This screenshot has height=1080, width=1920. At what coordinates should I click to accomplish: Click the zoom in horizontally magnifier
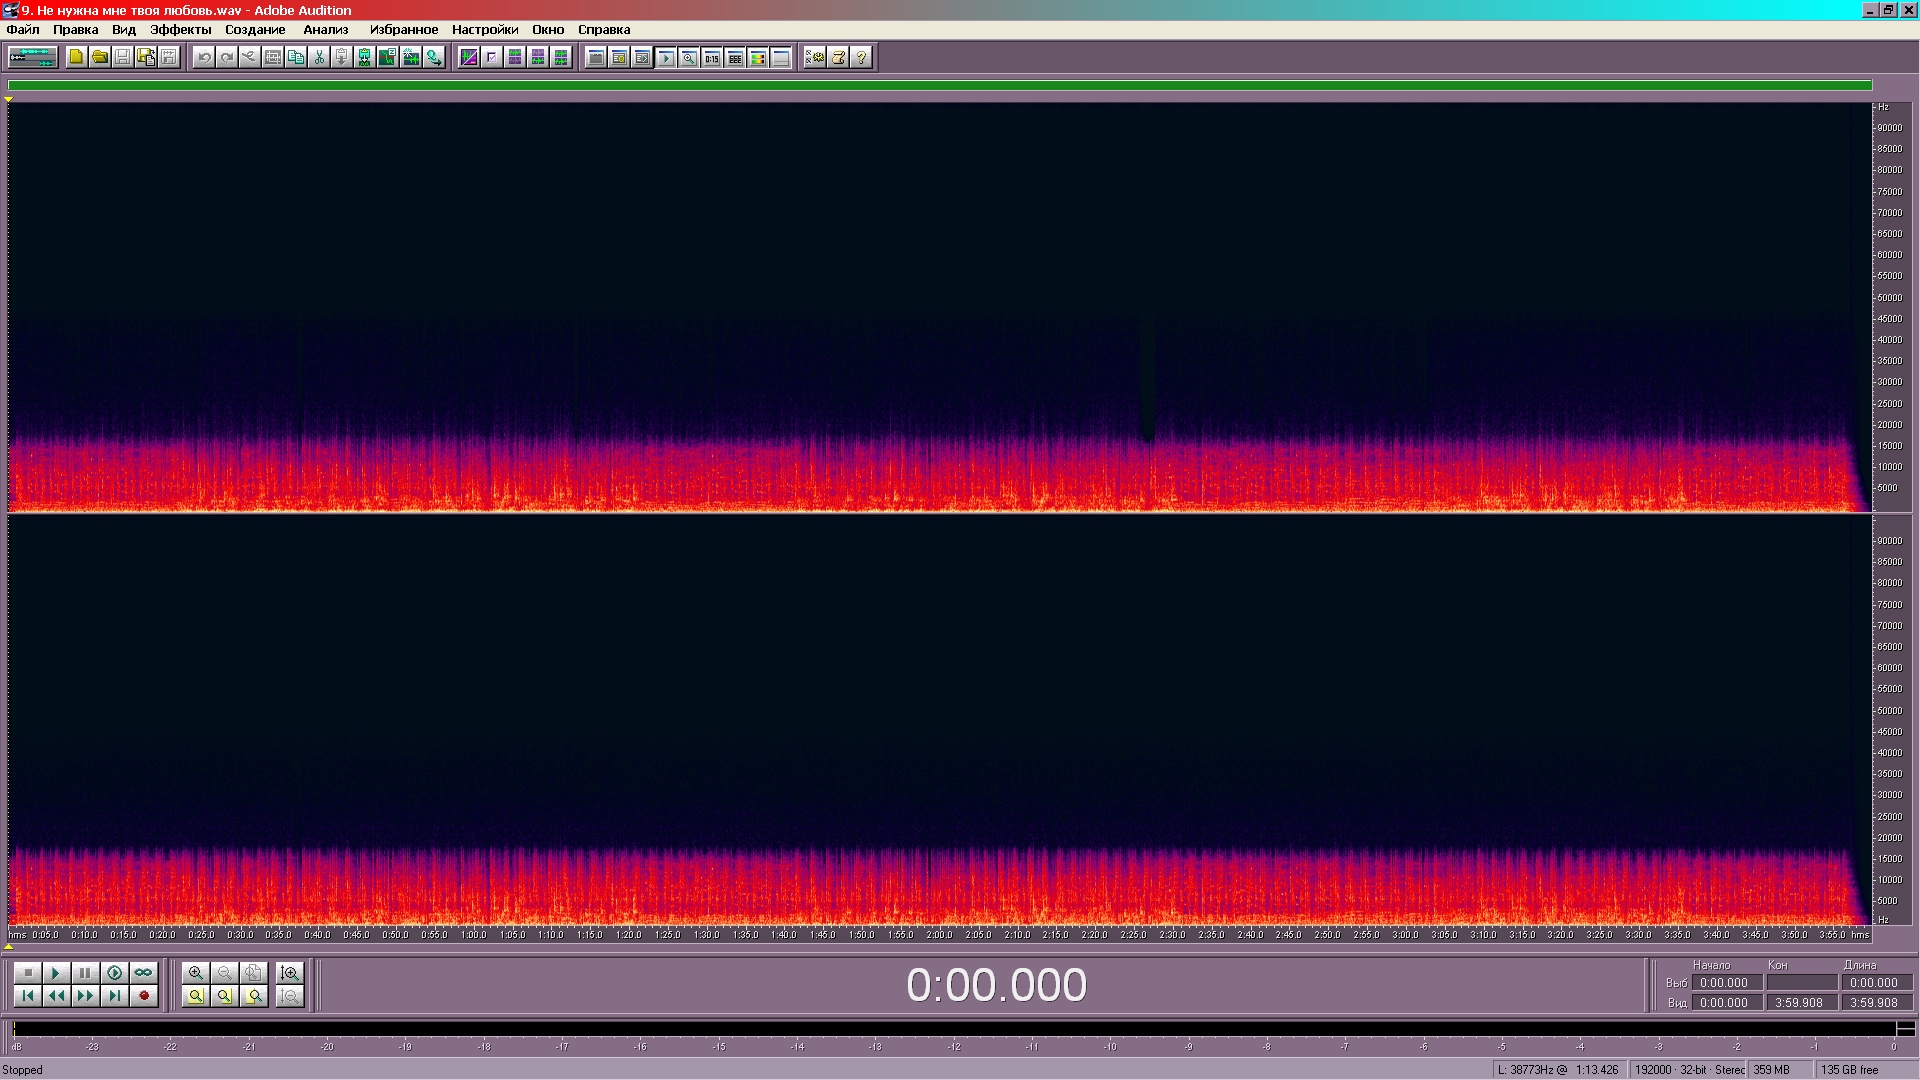click(196, 973)
